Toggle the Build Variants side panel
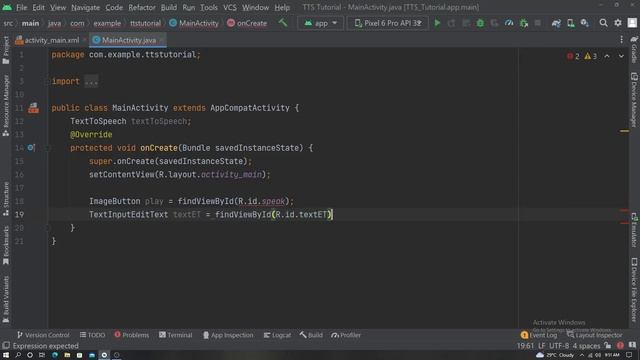 [x=6, y=300]
